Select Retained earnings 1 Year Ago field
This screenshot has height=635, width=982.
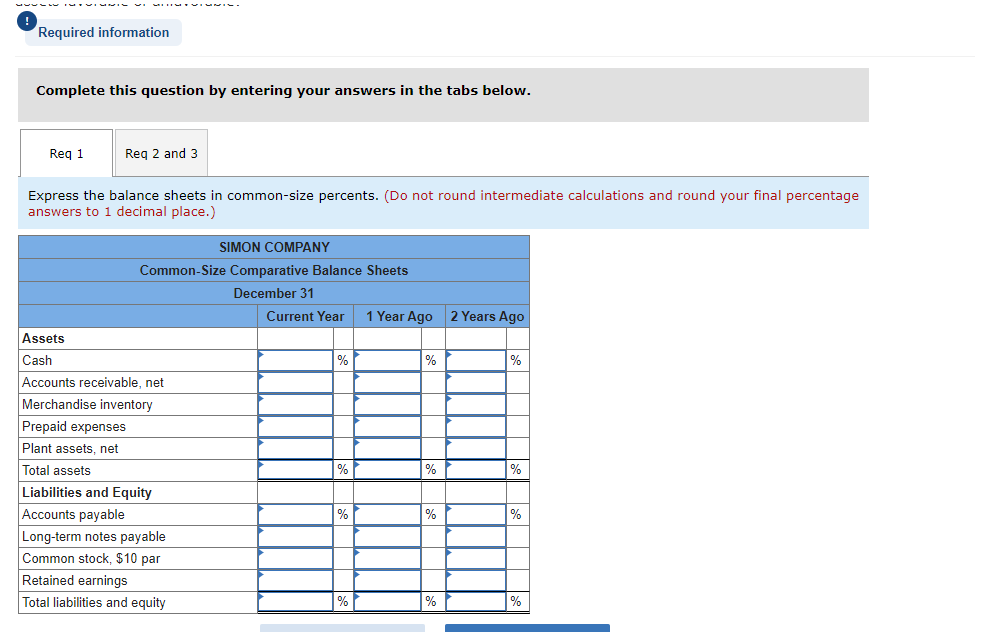(388, 581)
